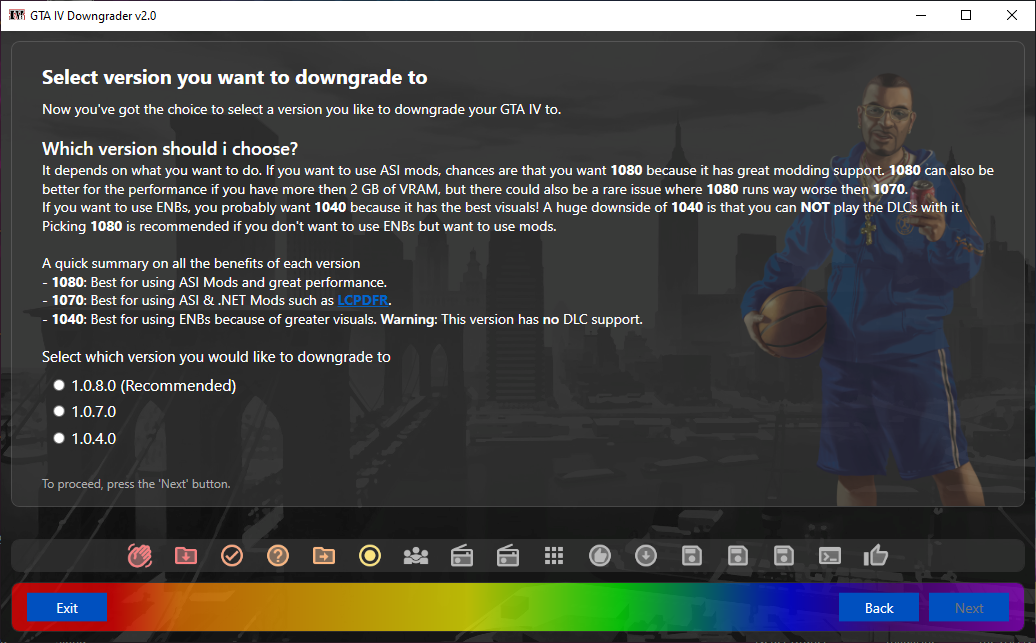This screenshot has width=1036, height=643.
Task: Click the red folder download step icon
Action: coord(186,556)
